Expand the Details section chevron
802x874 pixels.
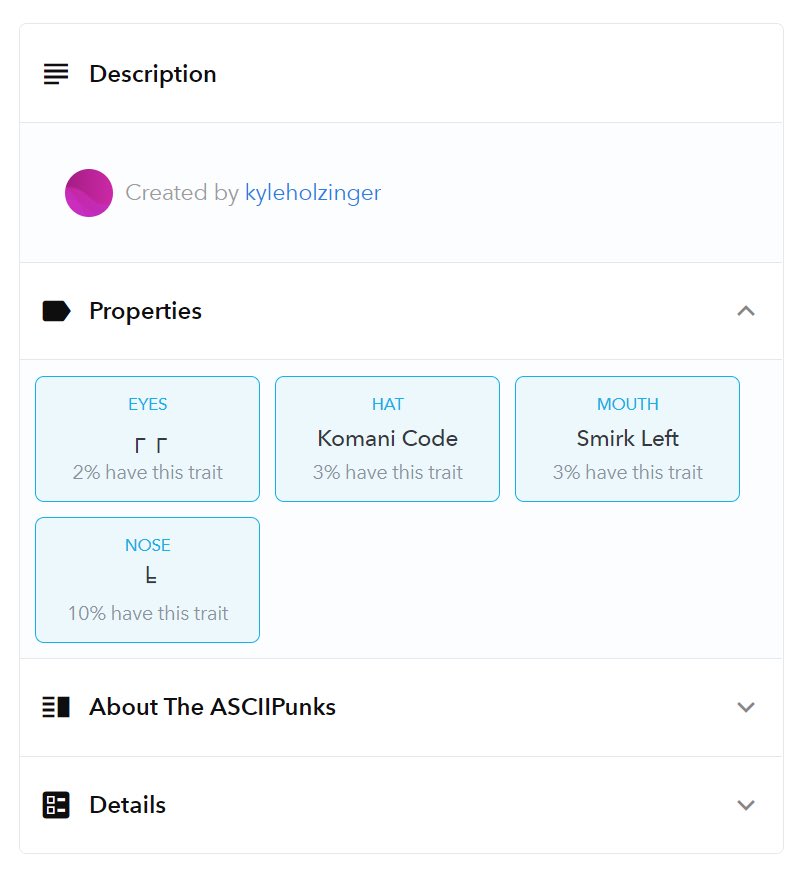click(x=746, y=805)
